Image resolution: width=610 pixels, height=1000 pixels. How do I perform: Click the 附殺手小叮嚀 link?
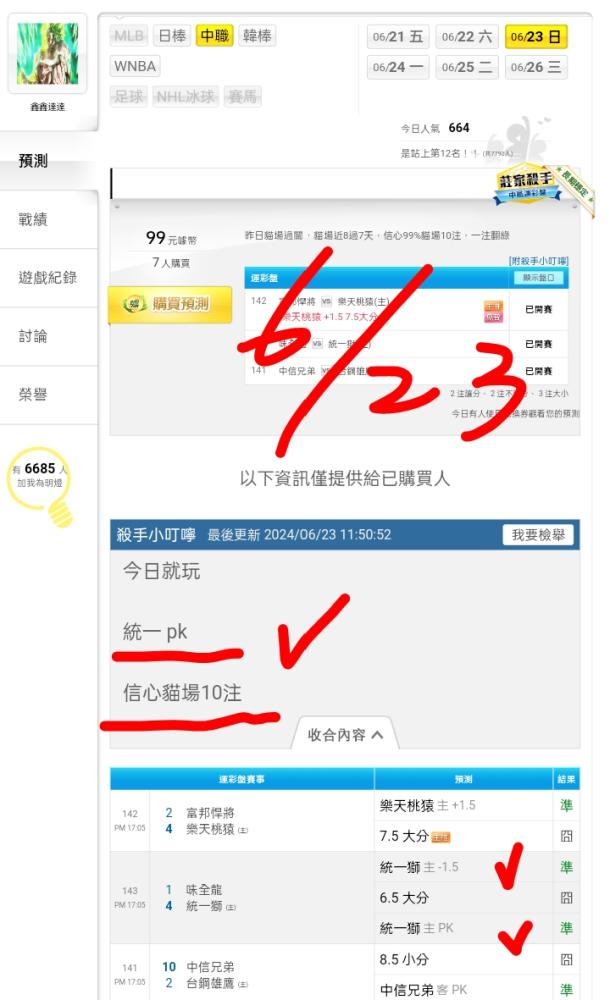click(538, 261)
